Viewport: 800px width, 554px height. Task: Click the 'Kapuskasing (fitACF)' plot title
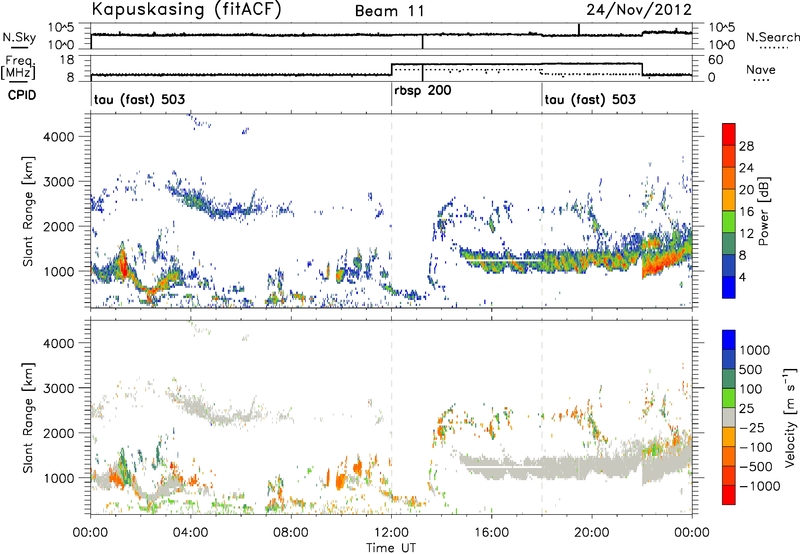click(x=186, y=9)
